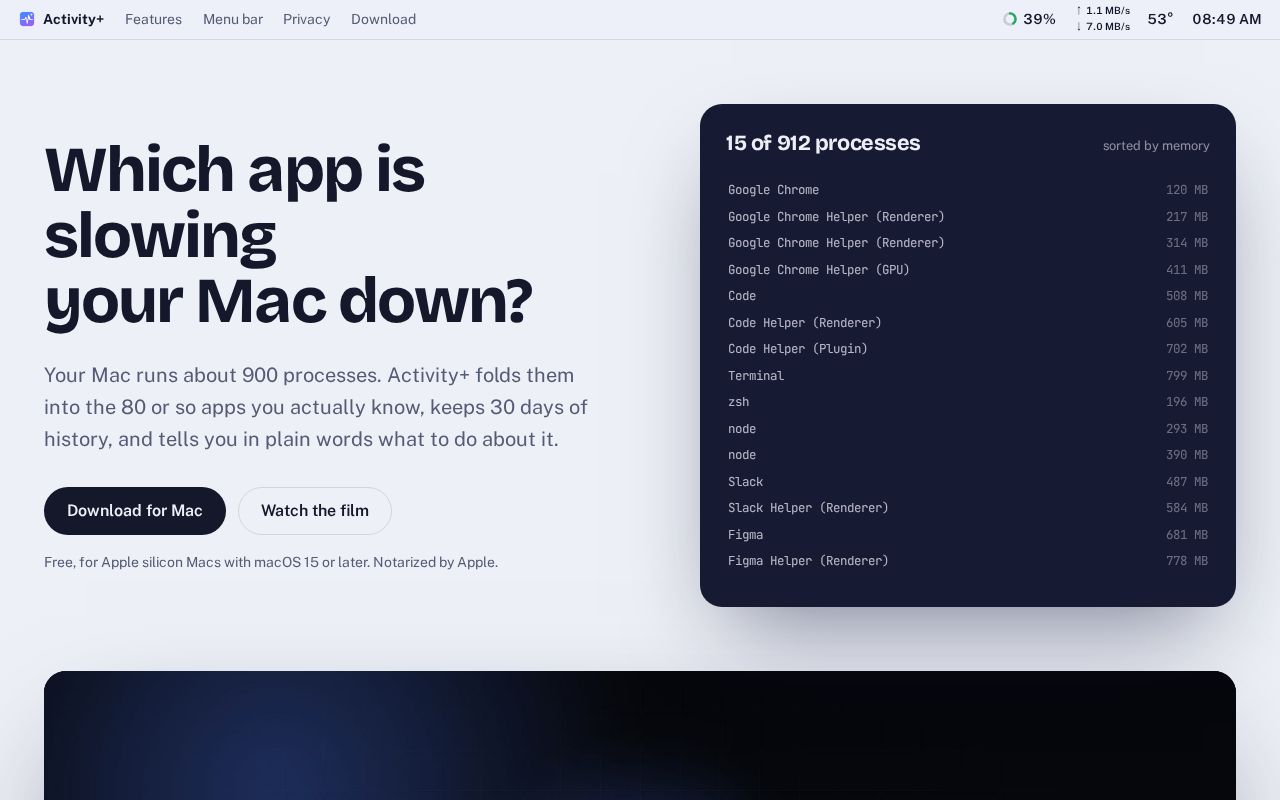Image resolution: width=1280 pixels, height=800 pixels.
Task: Click the Watch the film button
Action: coord(315,511)
